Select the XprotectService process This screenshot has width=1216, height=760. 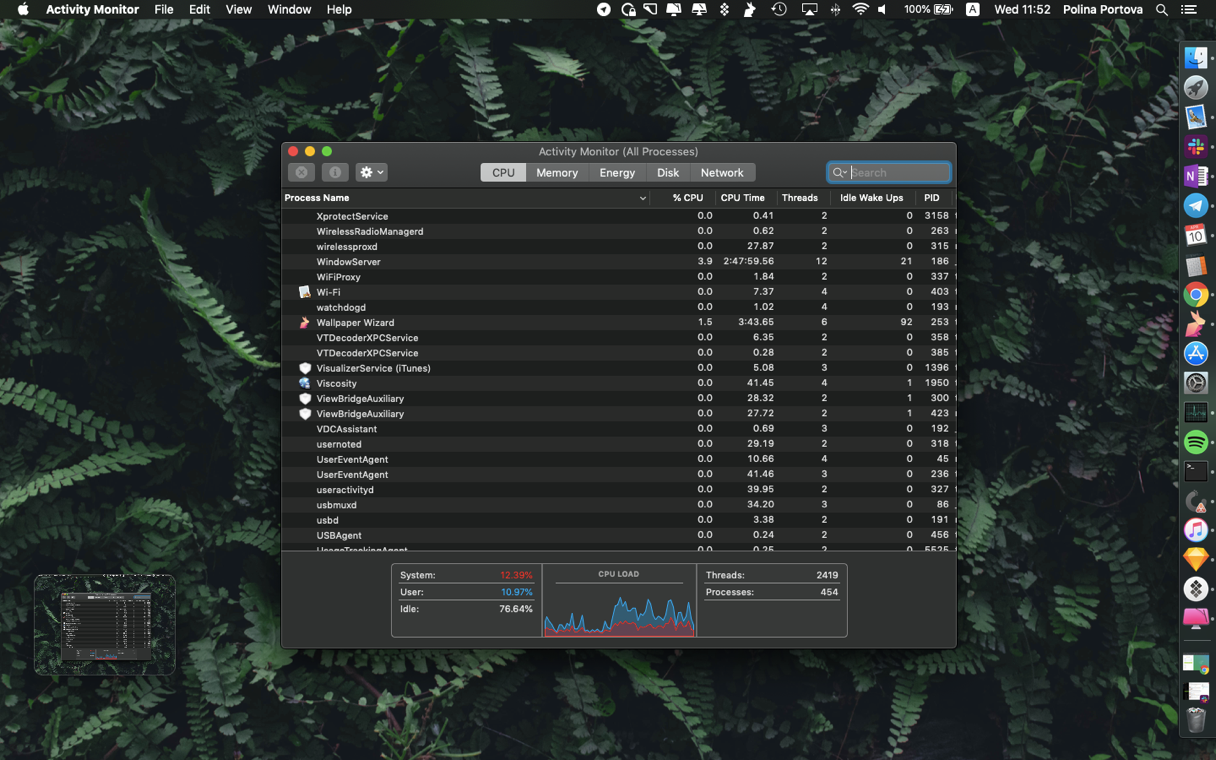[618, 216]
